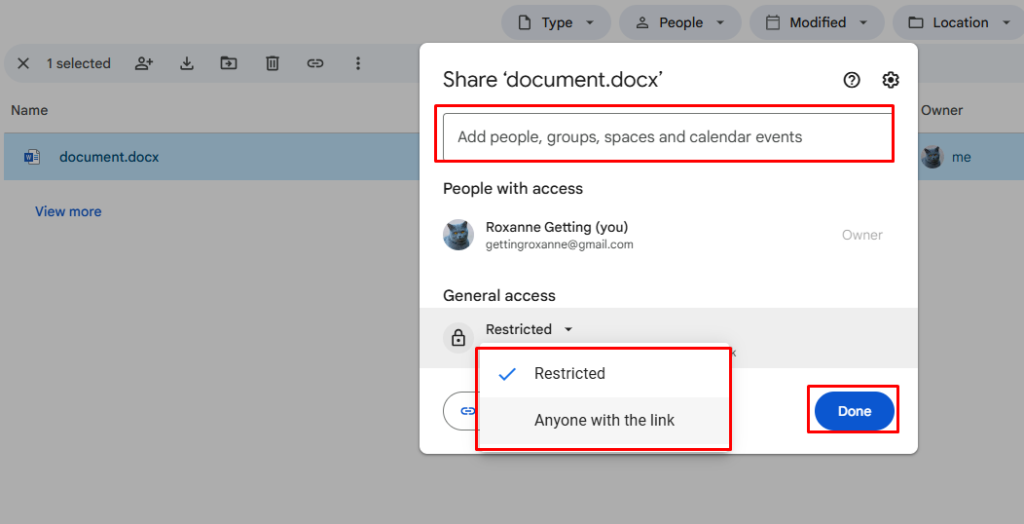The image size is (1024, 524).
Task: Click the Share 'document.docx' dialog title
Action: pos(553,80)
